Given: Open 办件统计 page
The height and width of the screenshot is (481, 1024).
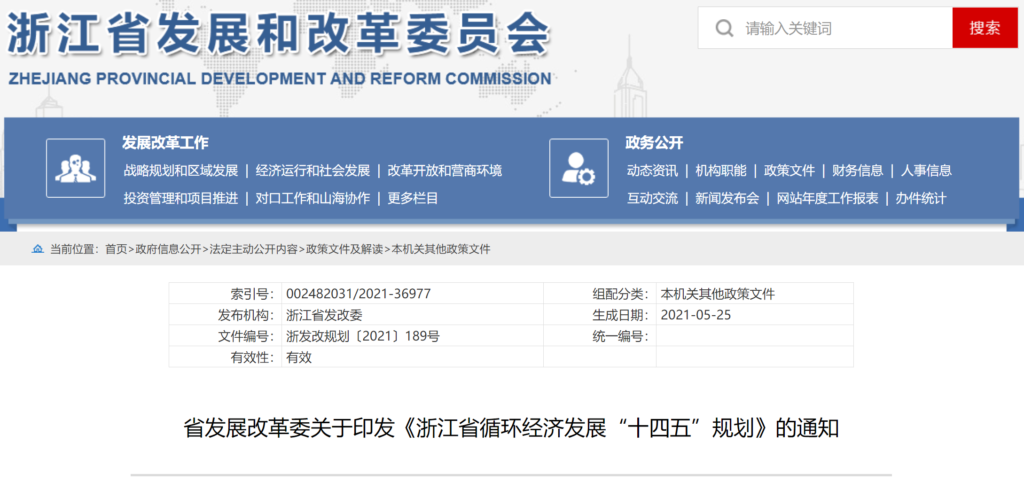Looking at the screenshot, I should tap(921, 198).
